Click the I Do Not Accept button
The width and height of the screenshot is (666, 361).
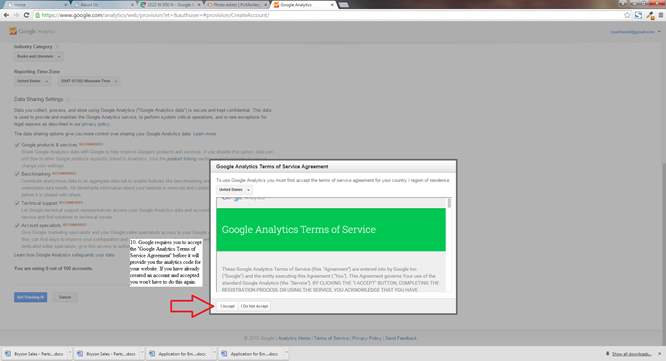click(254, 306)
